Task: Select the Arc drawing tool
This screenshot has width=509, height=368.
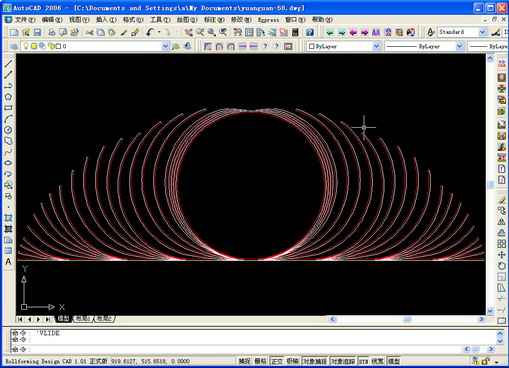Action: click(x=8, y=119)
